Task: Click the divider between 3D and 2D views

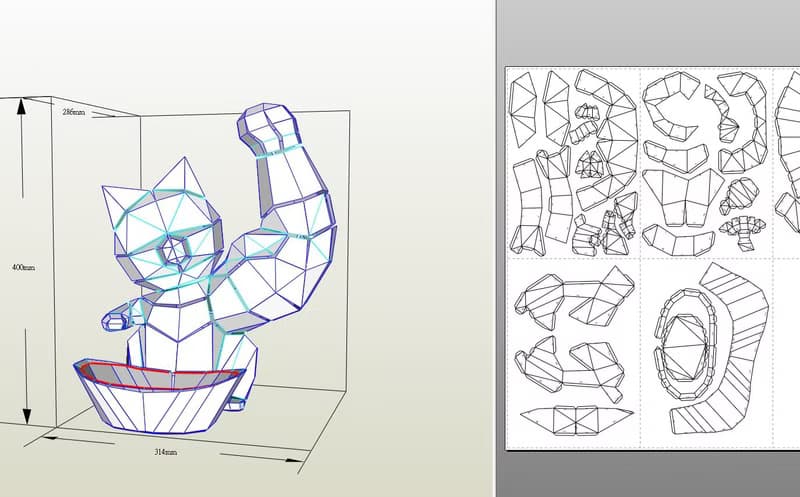Action: point(495,248)
